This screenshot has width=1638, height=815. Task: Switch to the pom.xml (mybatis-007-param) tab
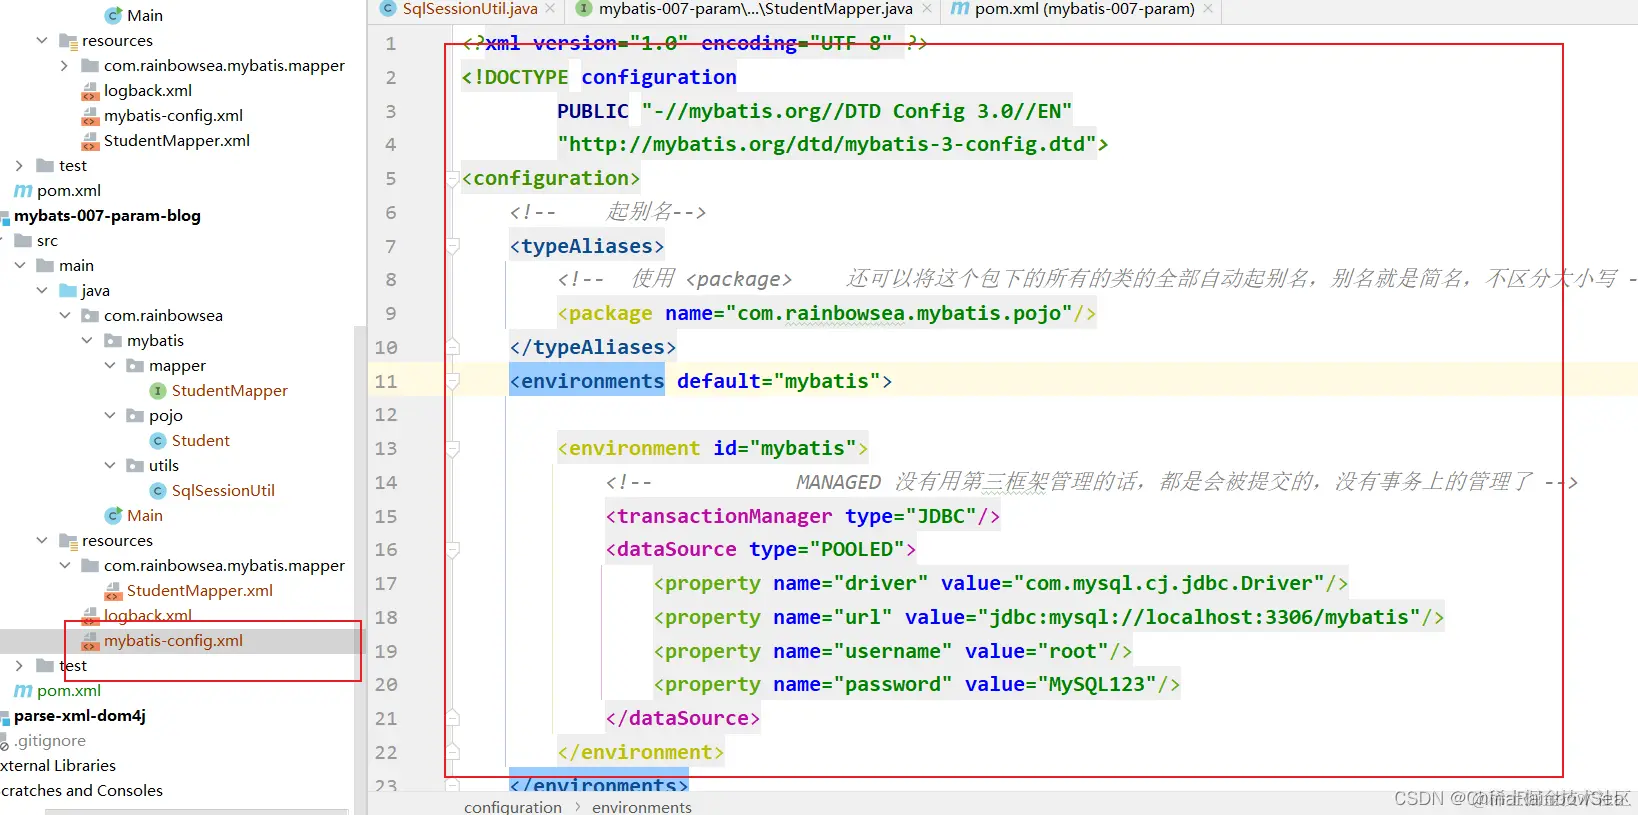(1084, 9)
